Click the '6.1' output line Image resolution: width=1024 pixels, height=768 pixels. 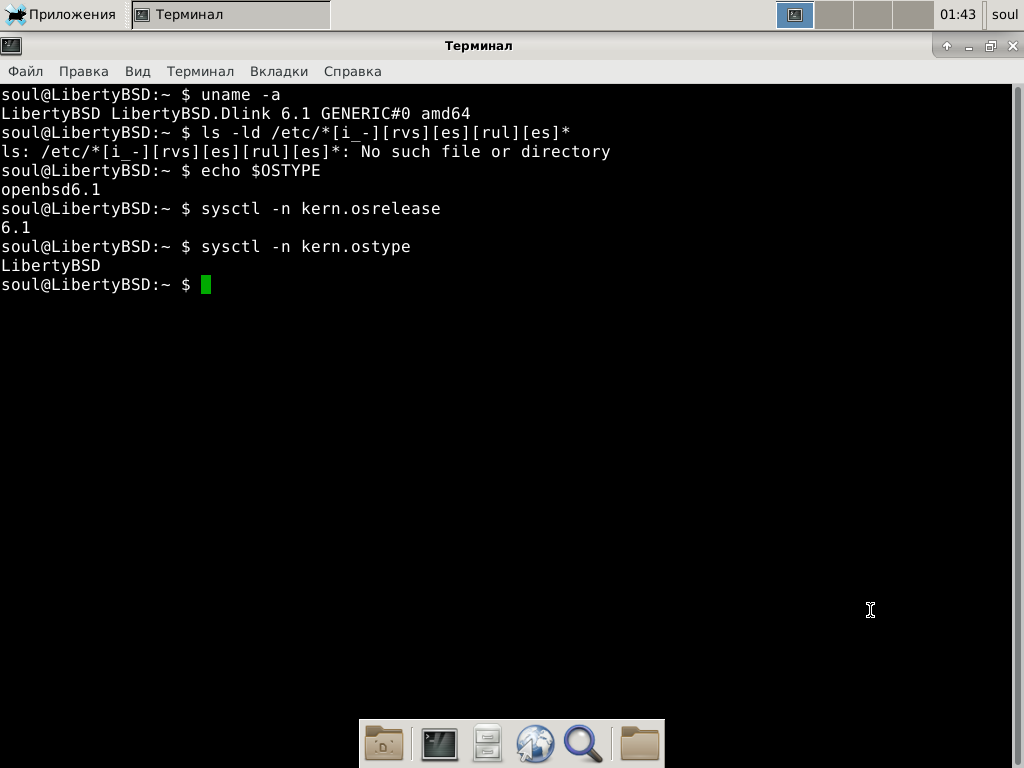point(16,227)
